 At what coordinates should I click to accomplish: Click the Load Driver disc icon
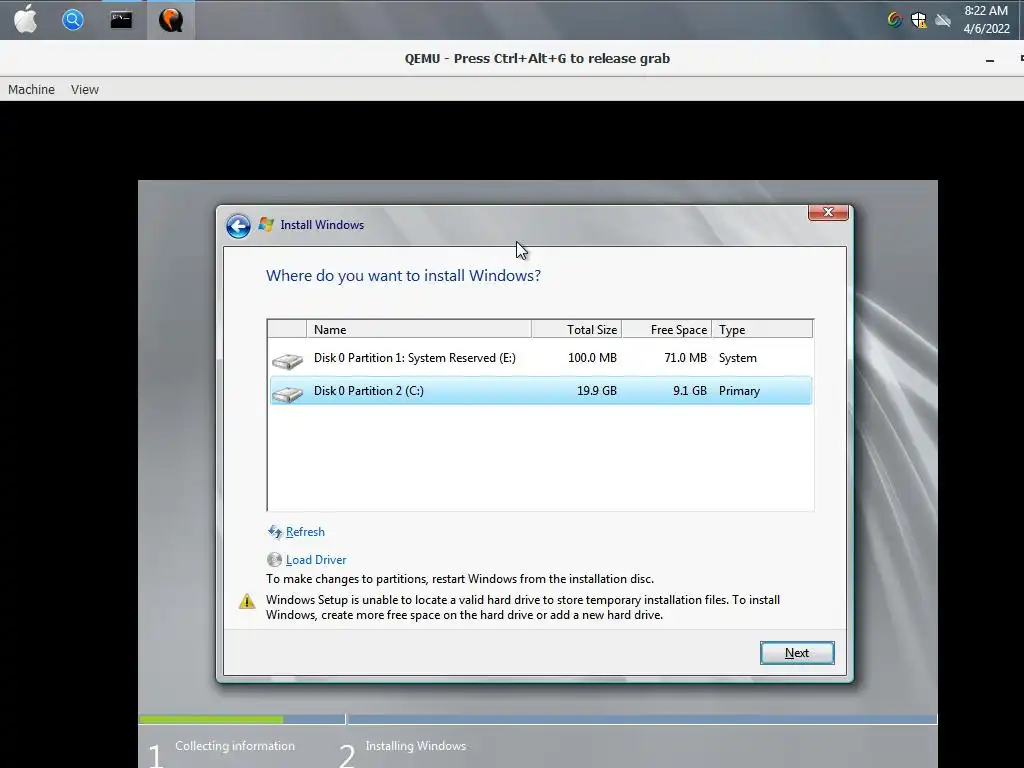(x=274, y=560)
